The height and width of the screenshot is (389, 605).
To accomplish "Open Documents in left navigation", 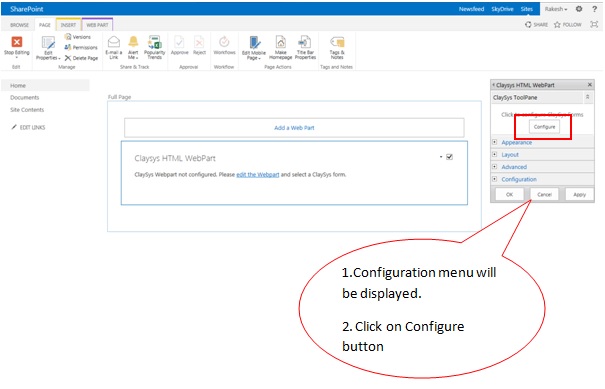I will [x=24, y=98].
